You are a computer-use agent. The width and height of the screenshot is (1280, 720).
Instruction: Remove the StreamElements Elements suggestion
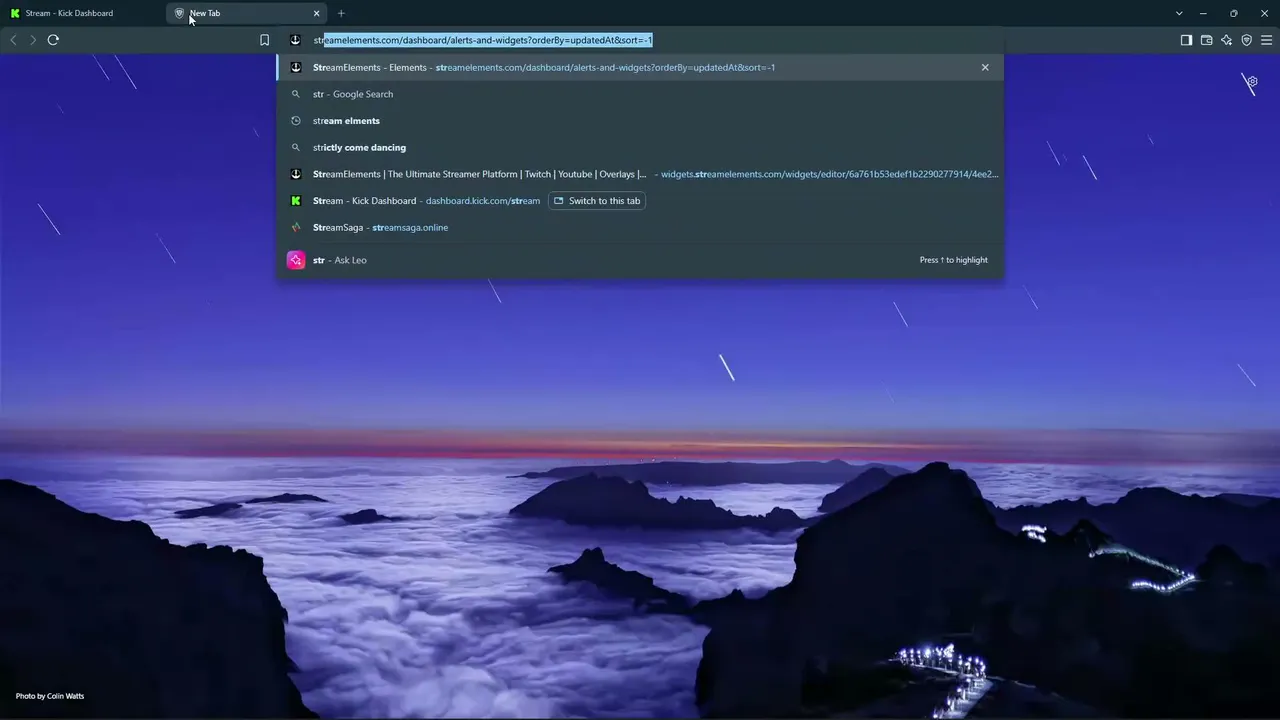(985, 67)
